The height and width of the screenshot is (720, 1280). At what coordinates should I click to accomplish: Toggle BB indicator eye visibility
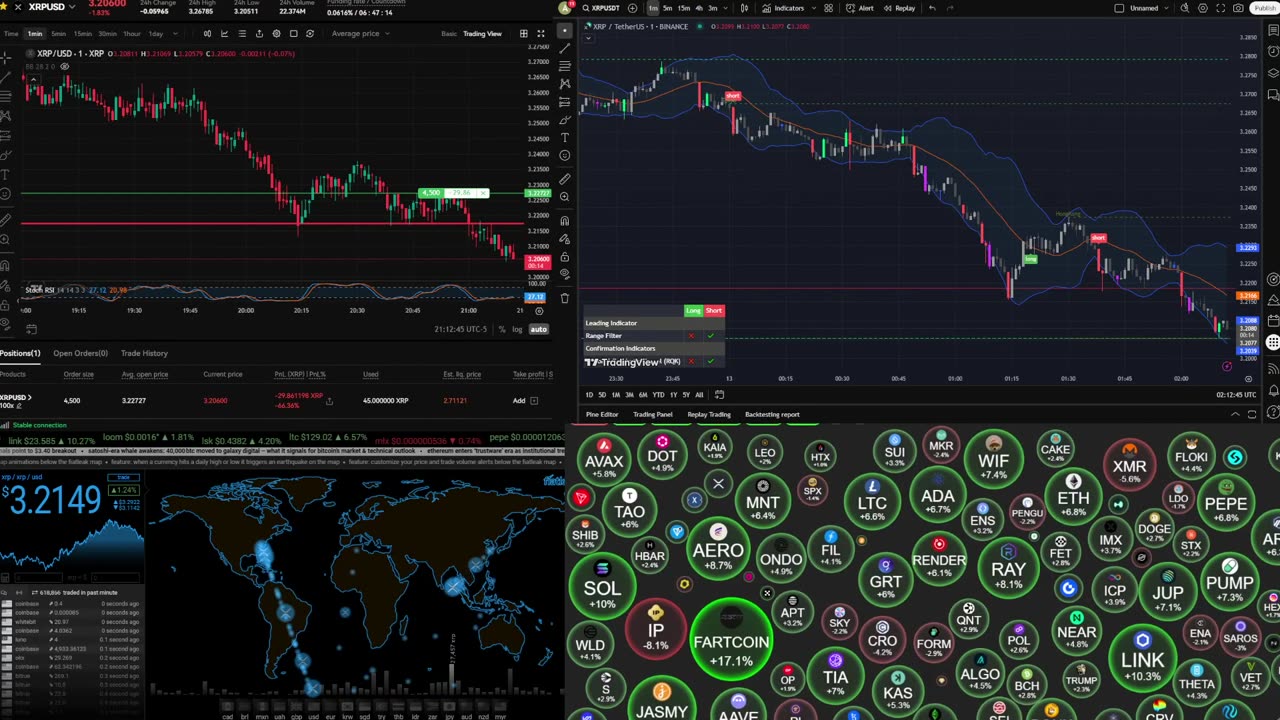click(x=65, y=67)
